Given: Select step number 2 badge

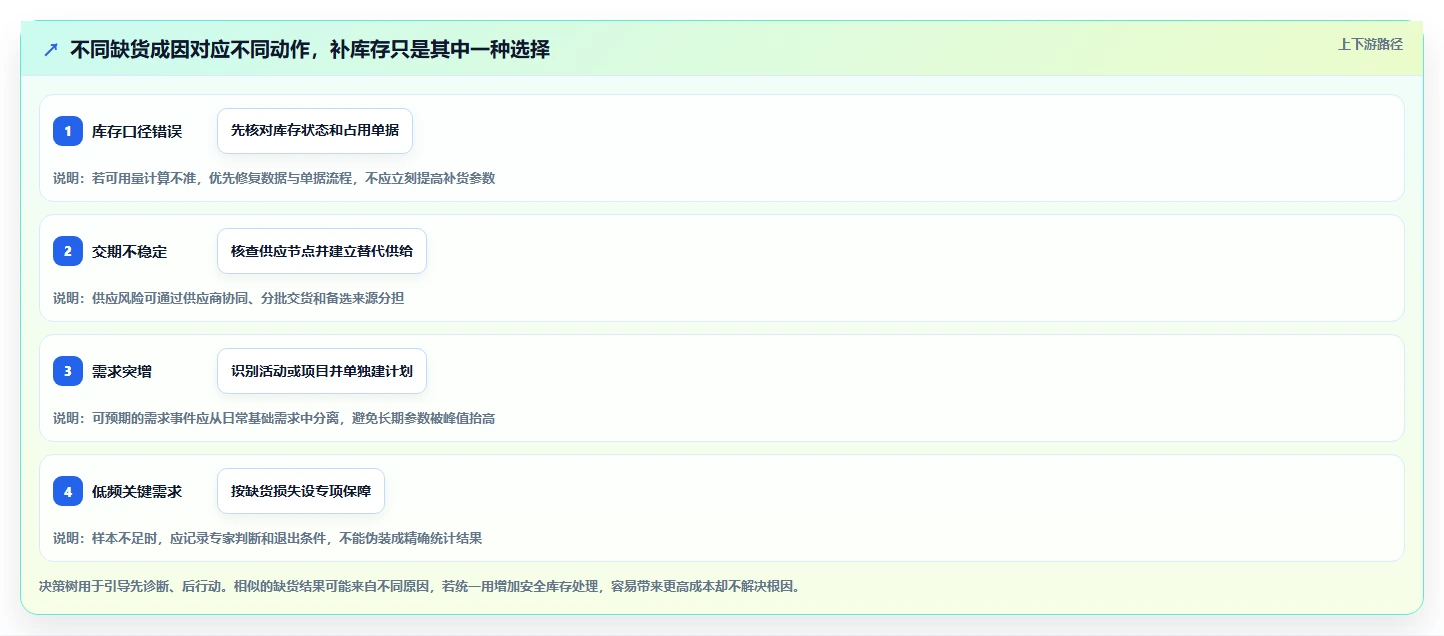Looking at the screenshot, I should pos(68,251).
